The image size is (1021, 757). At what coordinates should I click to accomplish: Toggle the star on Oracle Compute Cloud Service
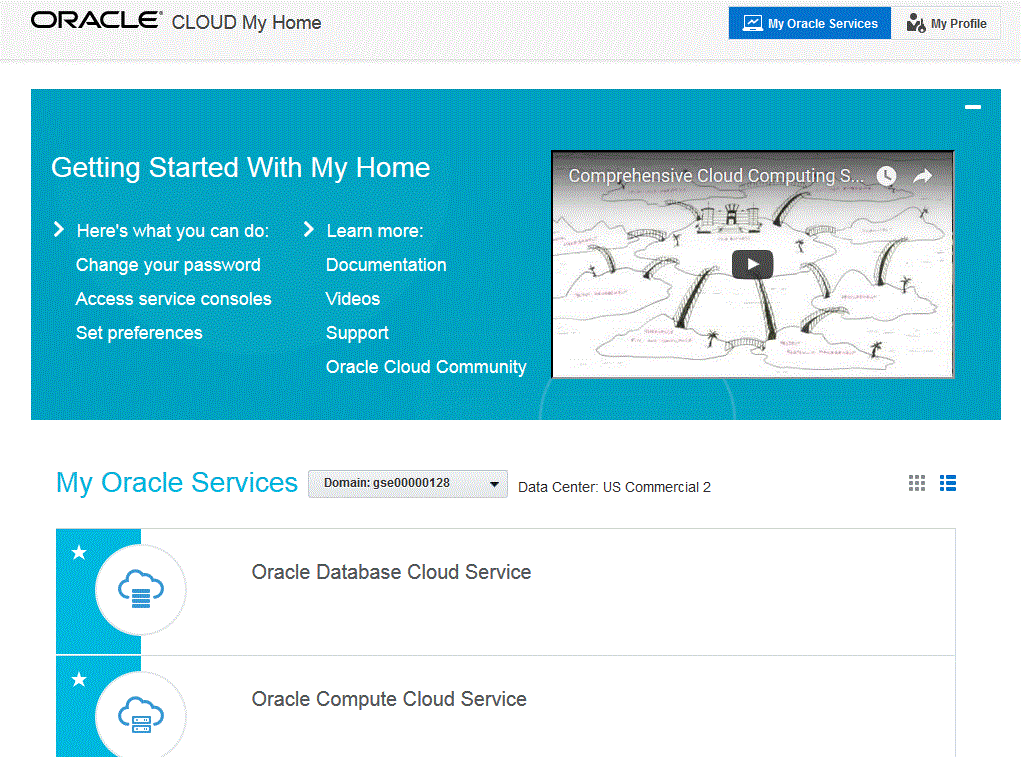[x=78, y=679]
